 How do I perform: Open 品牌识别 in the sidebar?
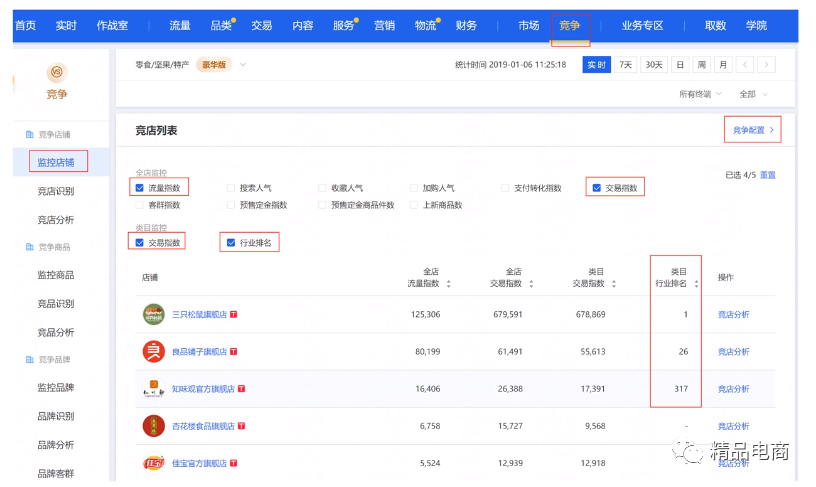point(56,416)
